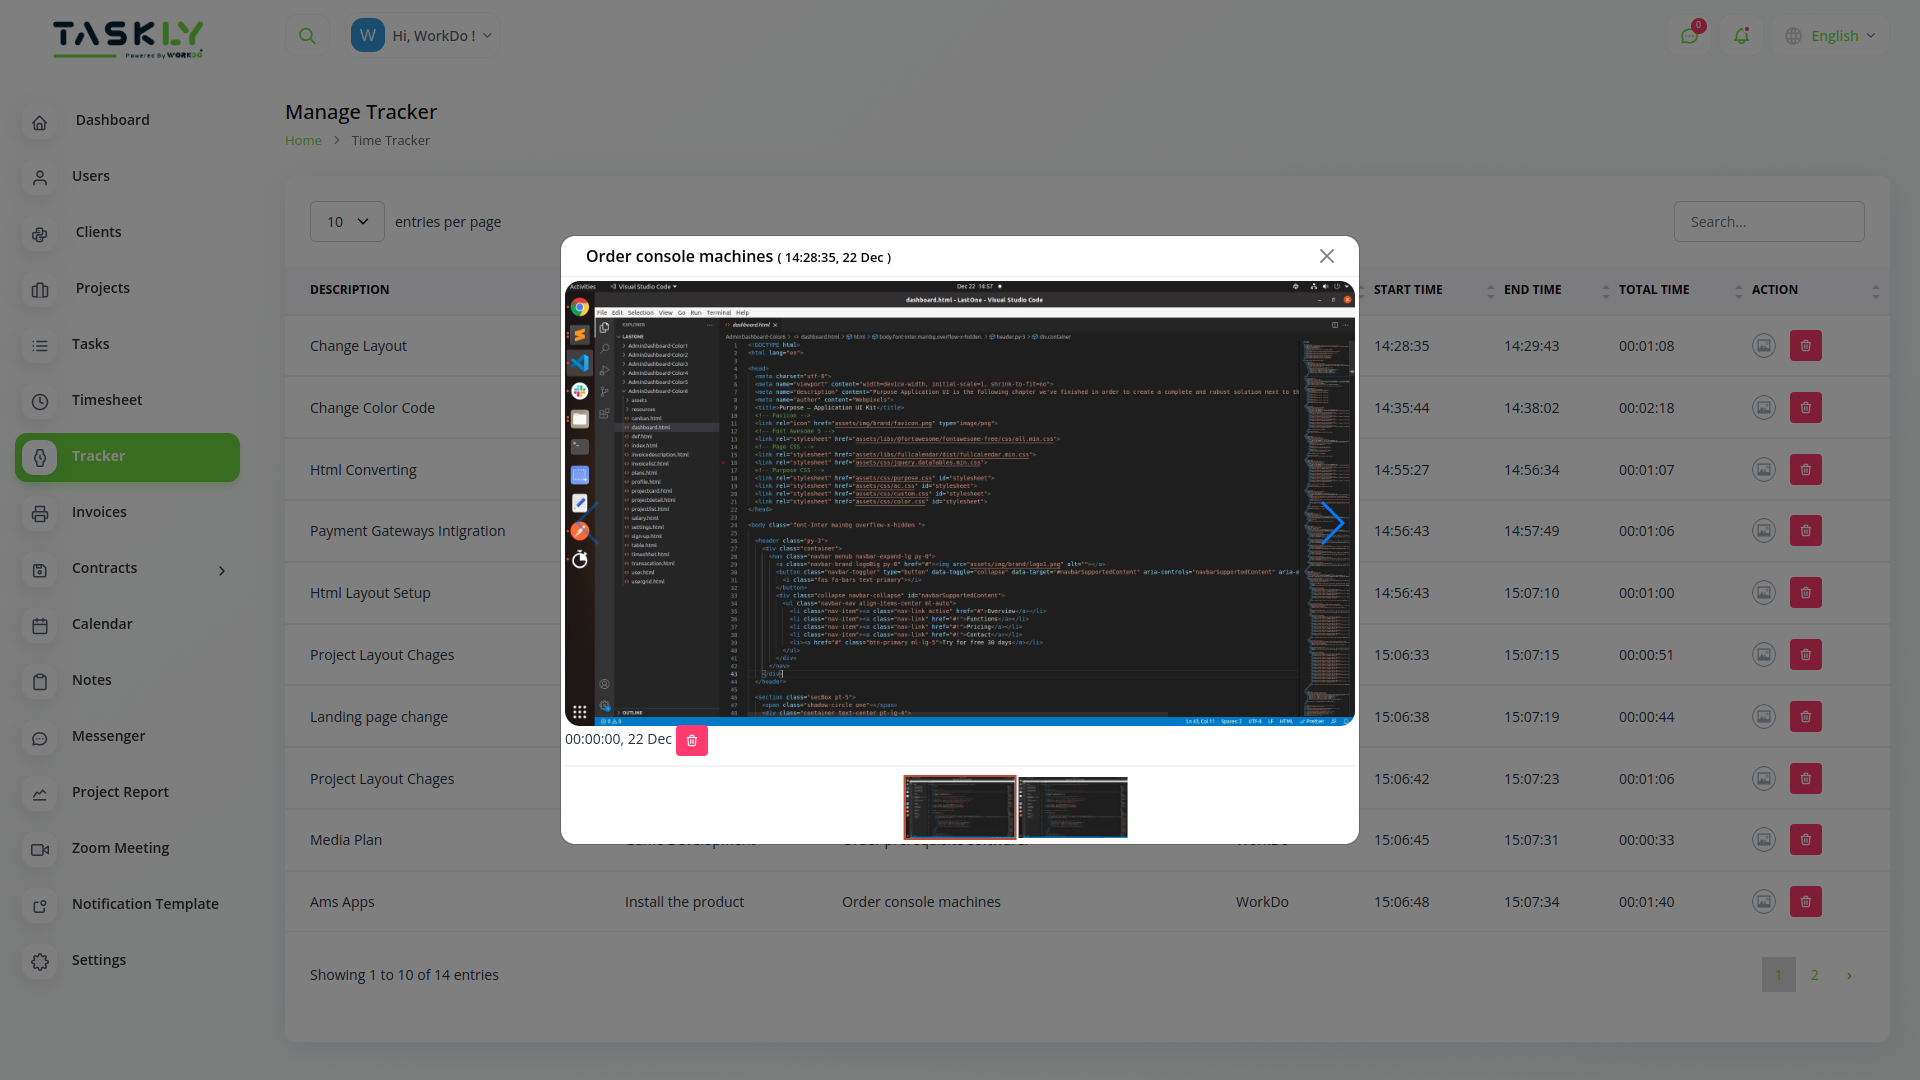Click the Zoom Meeting camera icon
This screenshot has width=1920, height=1080.
[40, 850]
